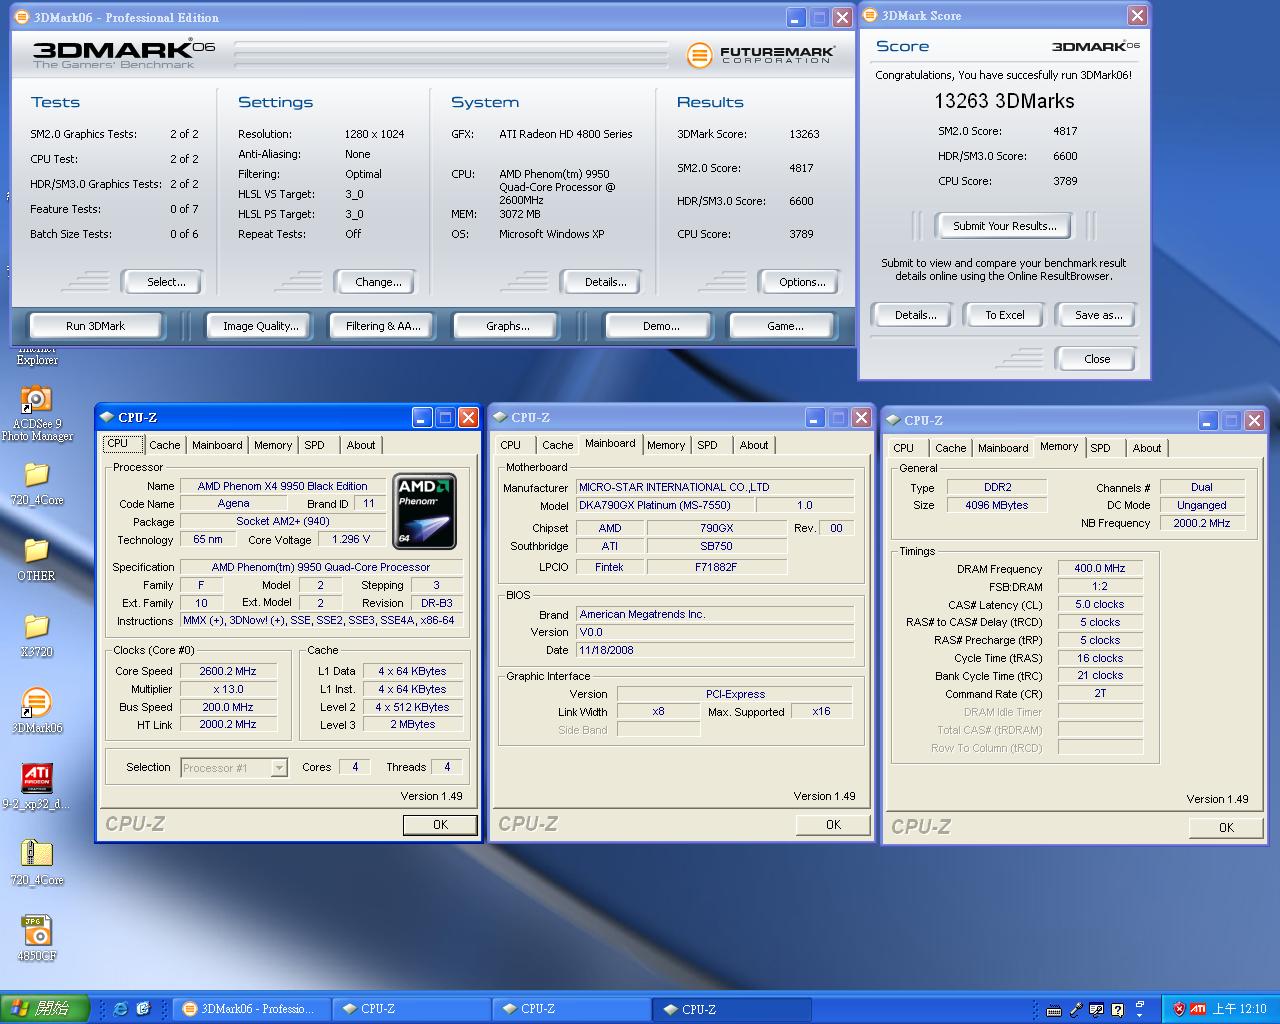Click the Save as... button
The width and height of the screenshot is (1280, 1024).
tap(1098, 315)
